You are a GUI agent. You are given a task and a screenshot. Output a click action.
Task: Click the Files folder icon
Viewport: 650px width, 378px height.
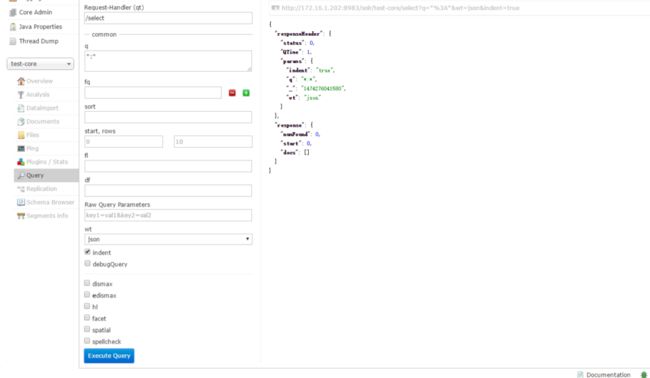coord(21,135)
